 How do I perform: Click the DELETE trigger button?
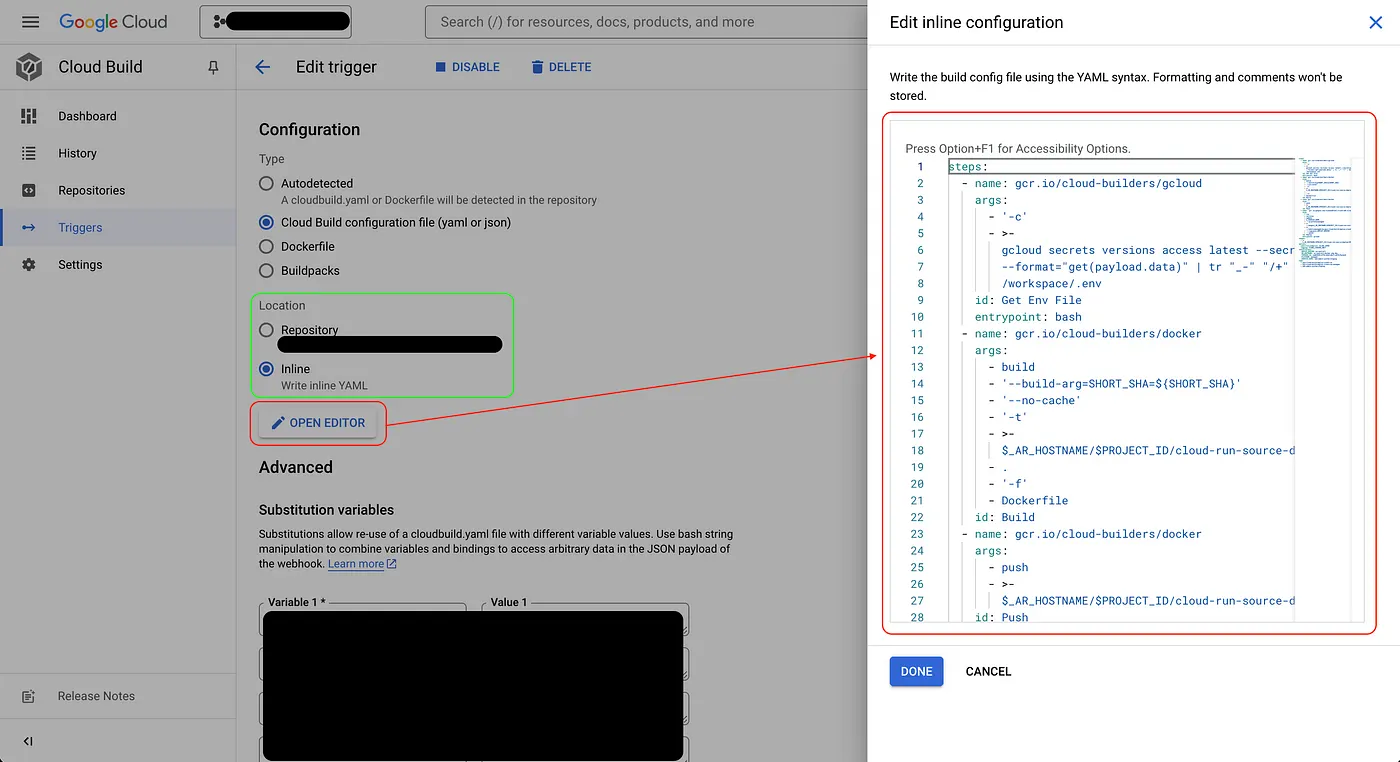click(x=561, y=67)
